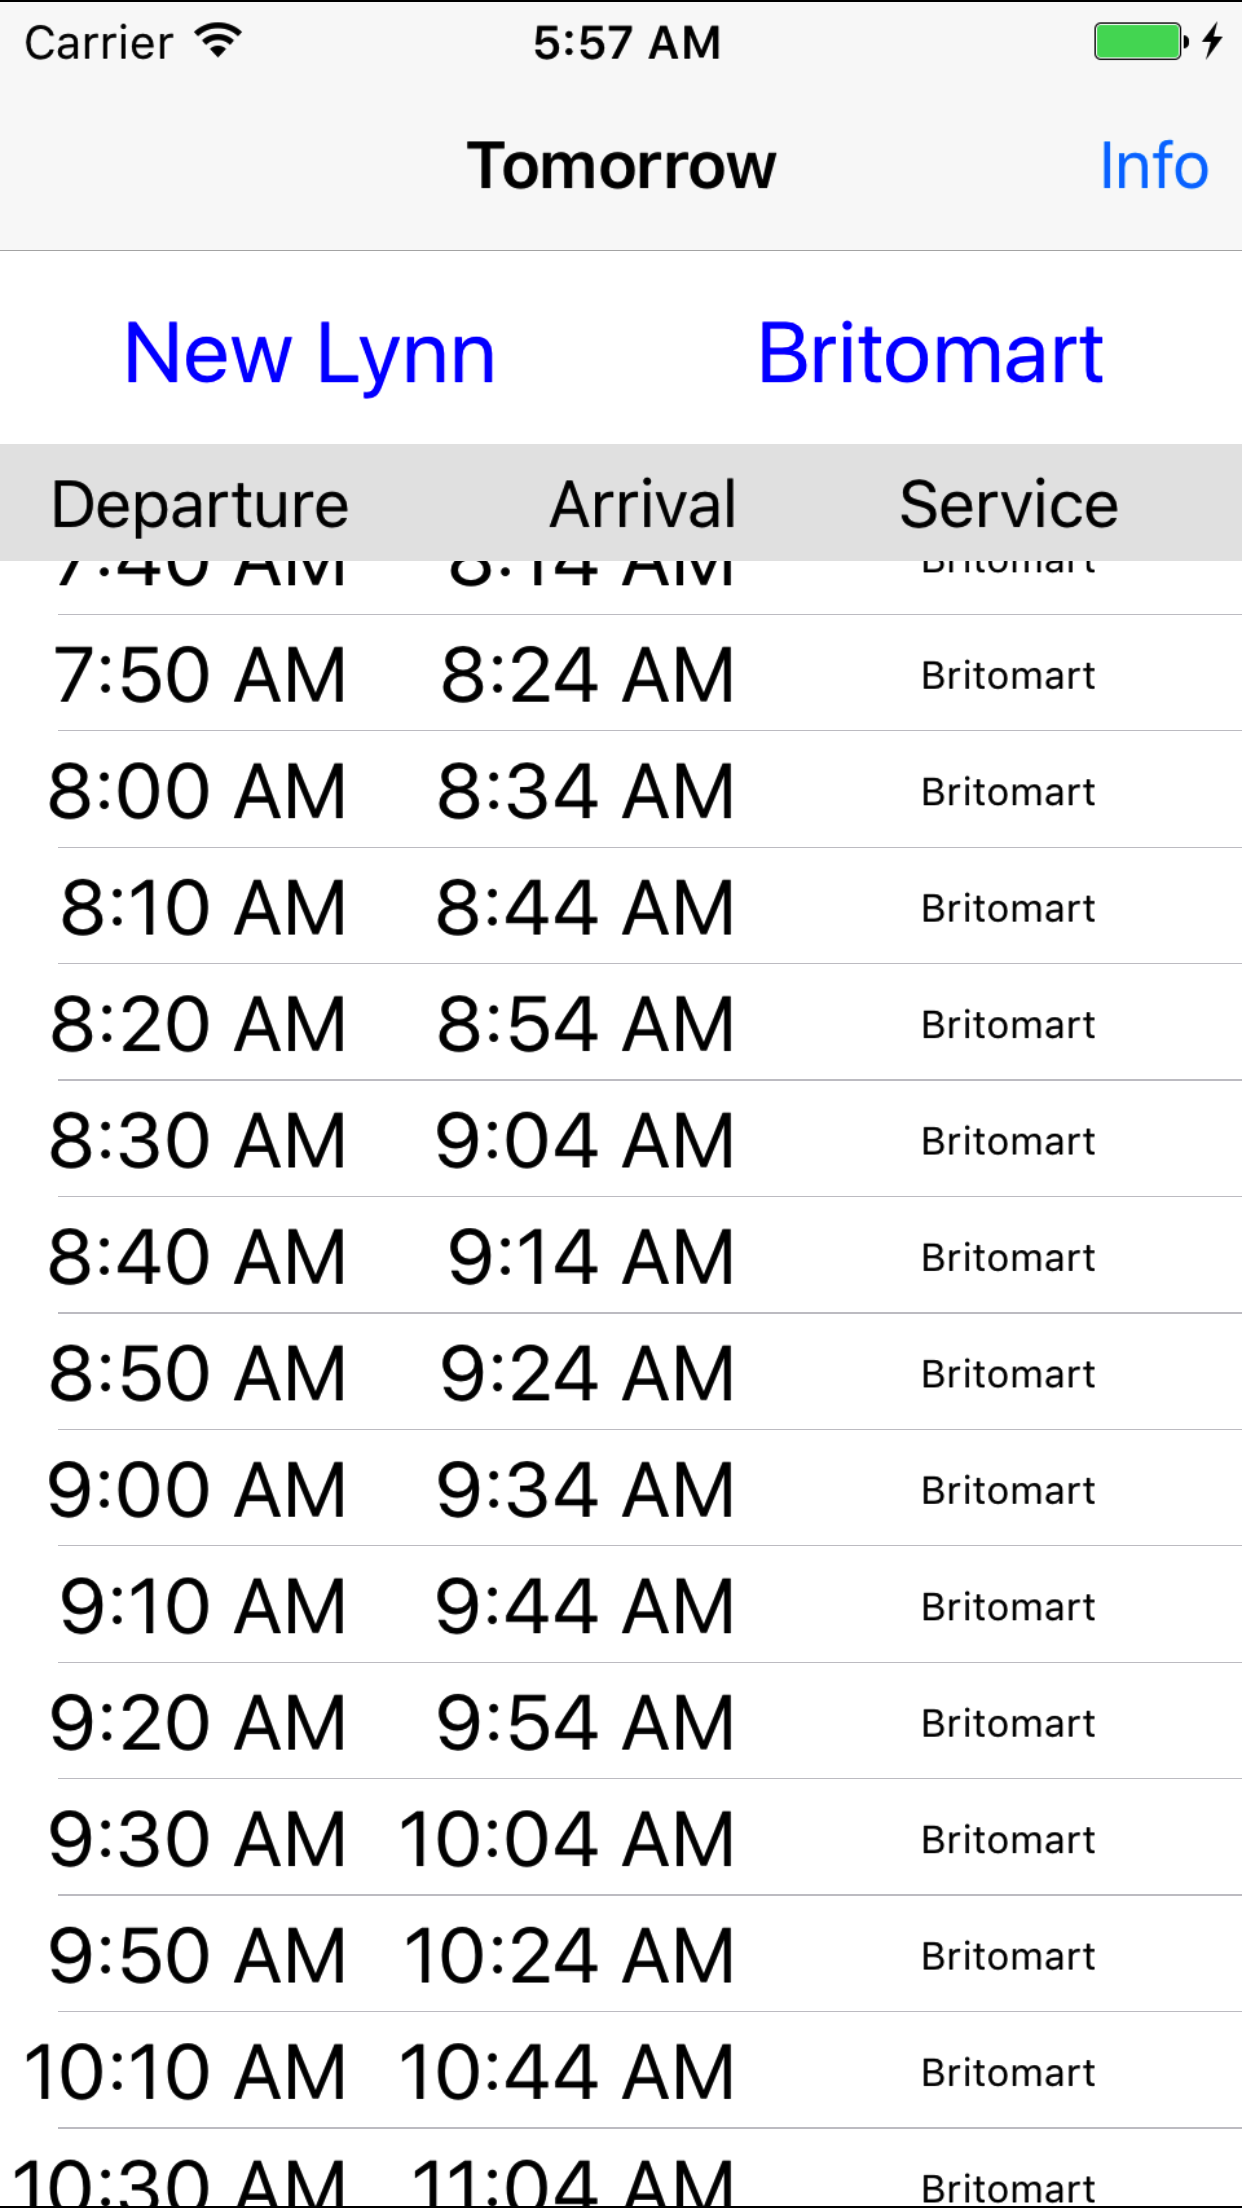Change origin station New Lynn

(x=310, y=353)
